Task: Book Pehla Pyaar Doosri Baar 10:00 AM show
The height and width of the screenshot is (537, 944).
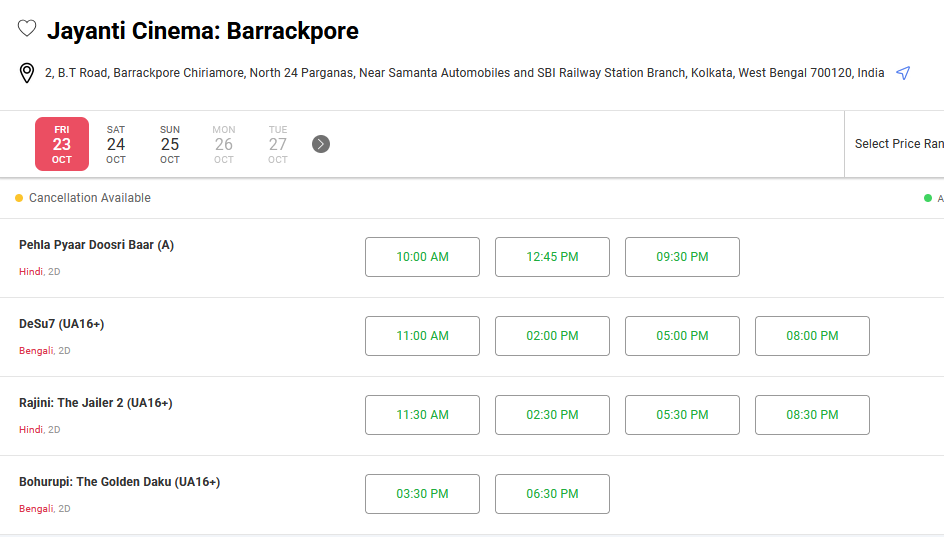Action: coord(422,257)
